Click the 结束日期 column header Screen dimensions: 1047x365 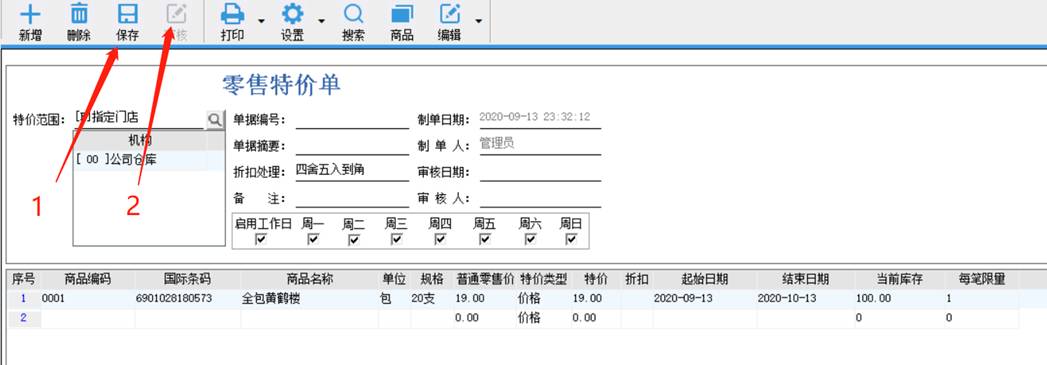(x=805, y=280)
